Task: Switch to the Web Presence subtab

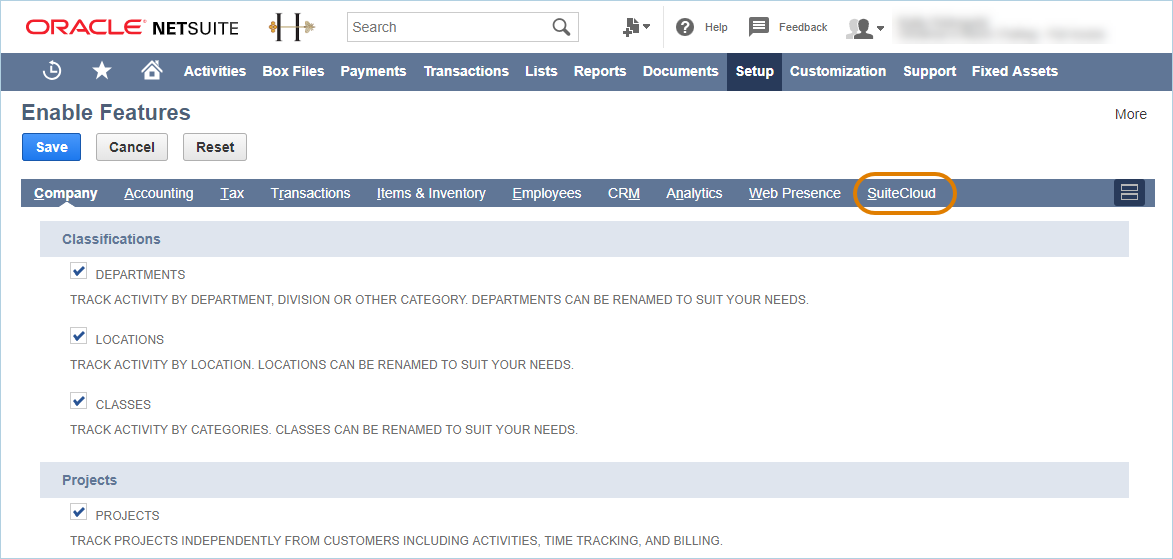Action: (794, 193)
